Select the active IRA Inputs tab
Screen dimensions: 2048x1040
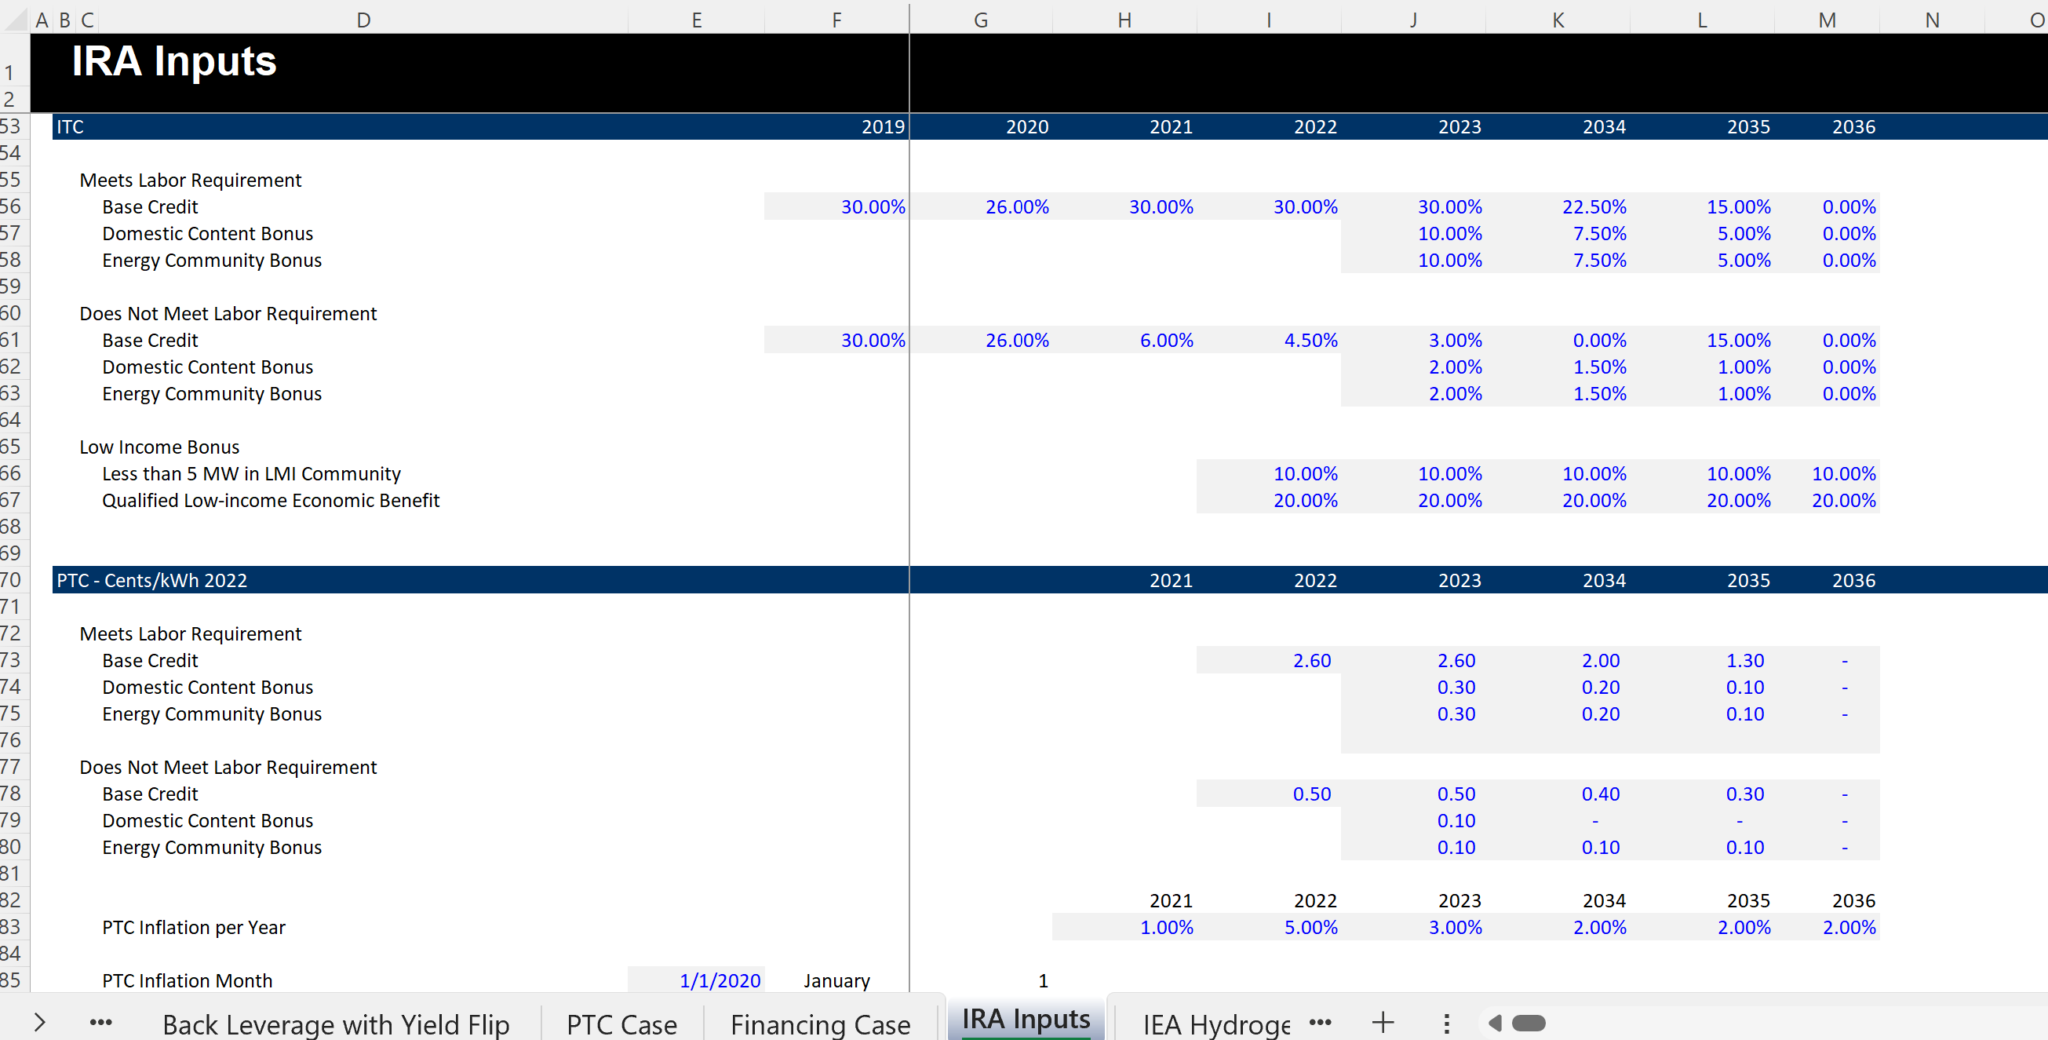1025,1019
